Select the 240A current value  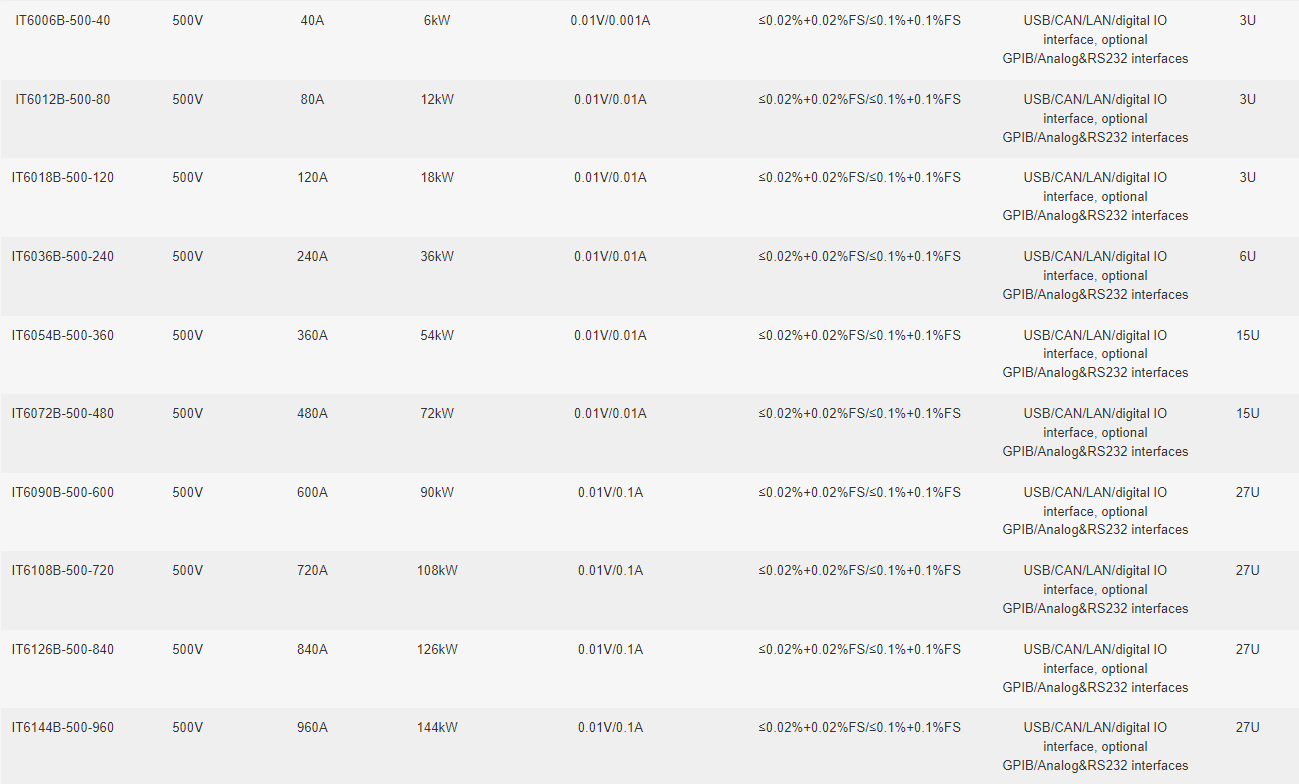312,256
